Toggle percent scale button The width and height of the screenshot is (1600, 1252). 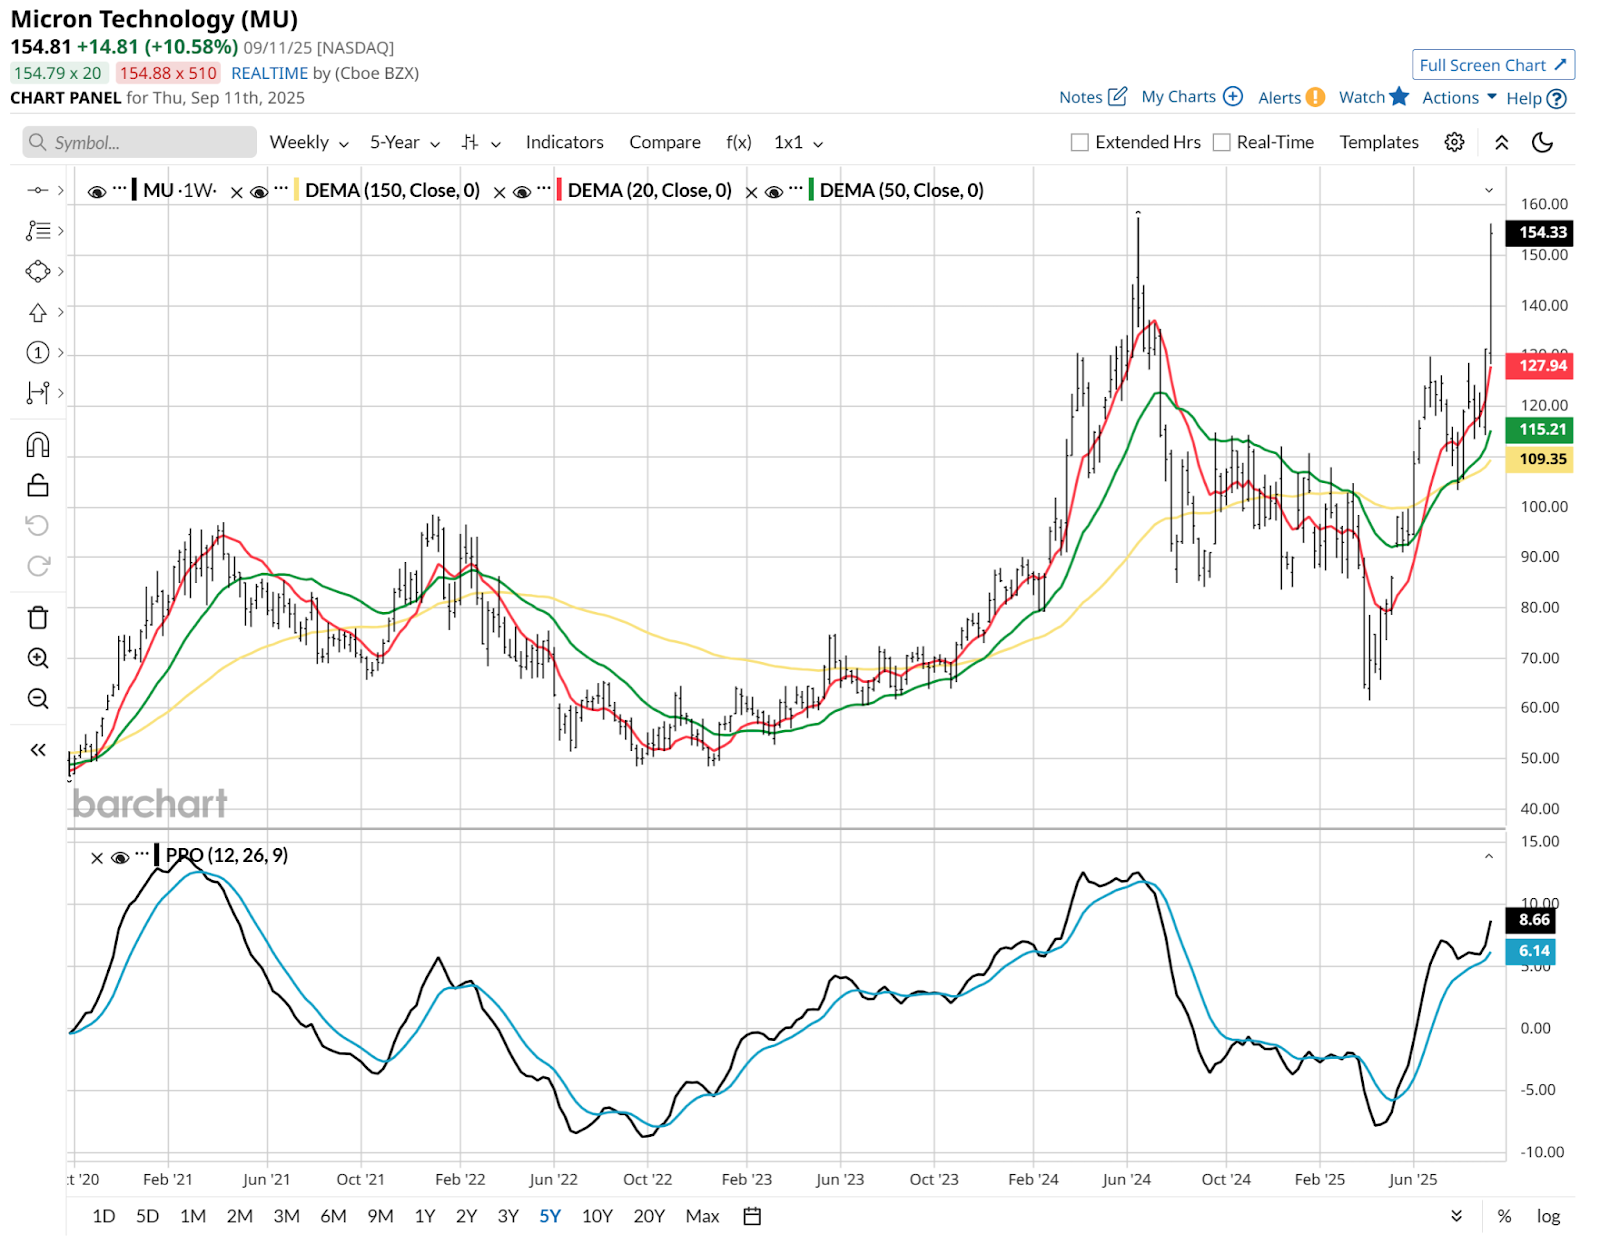tap(1504, 1216)
